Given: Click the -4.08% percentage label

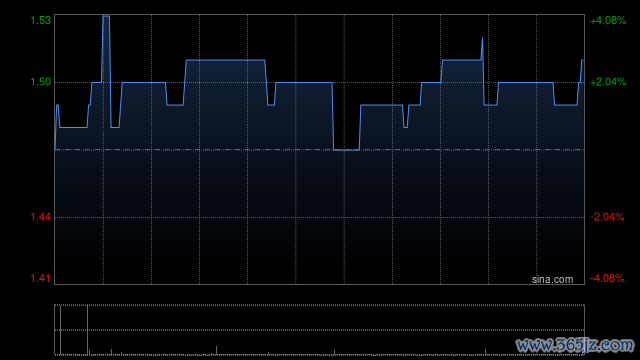Looking at the screenshot, I should (607, 278).
